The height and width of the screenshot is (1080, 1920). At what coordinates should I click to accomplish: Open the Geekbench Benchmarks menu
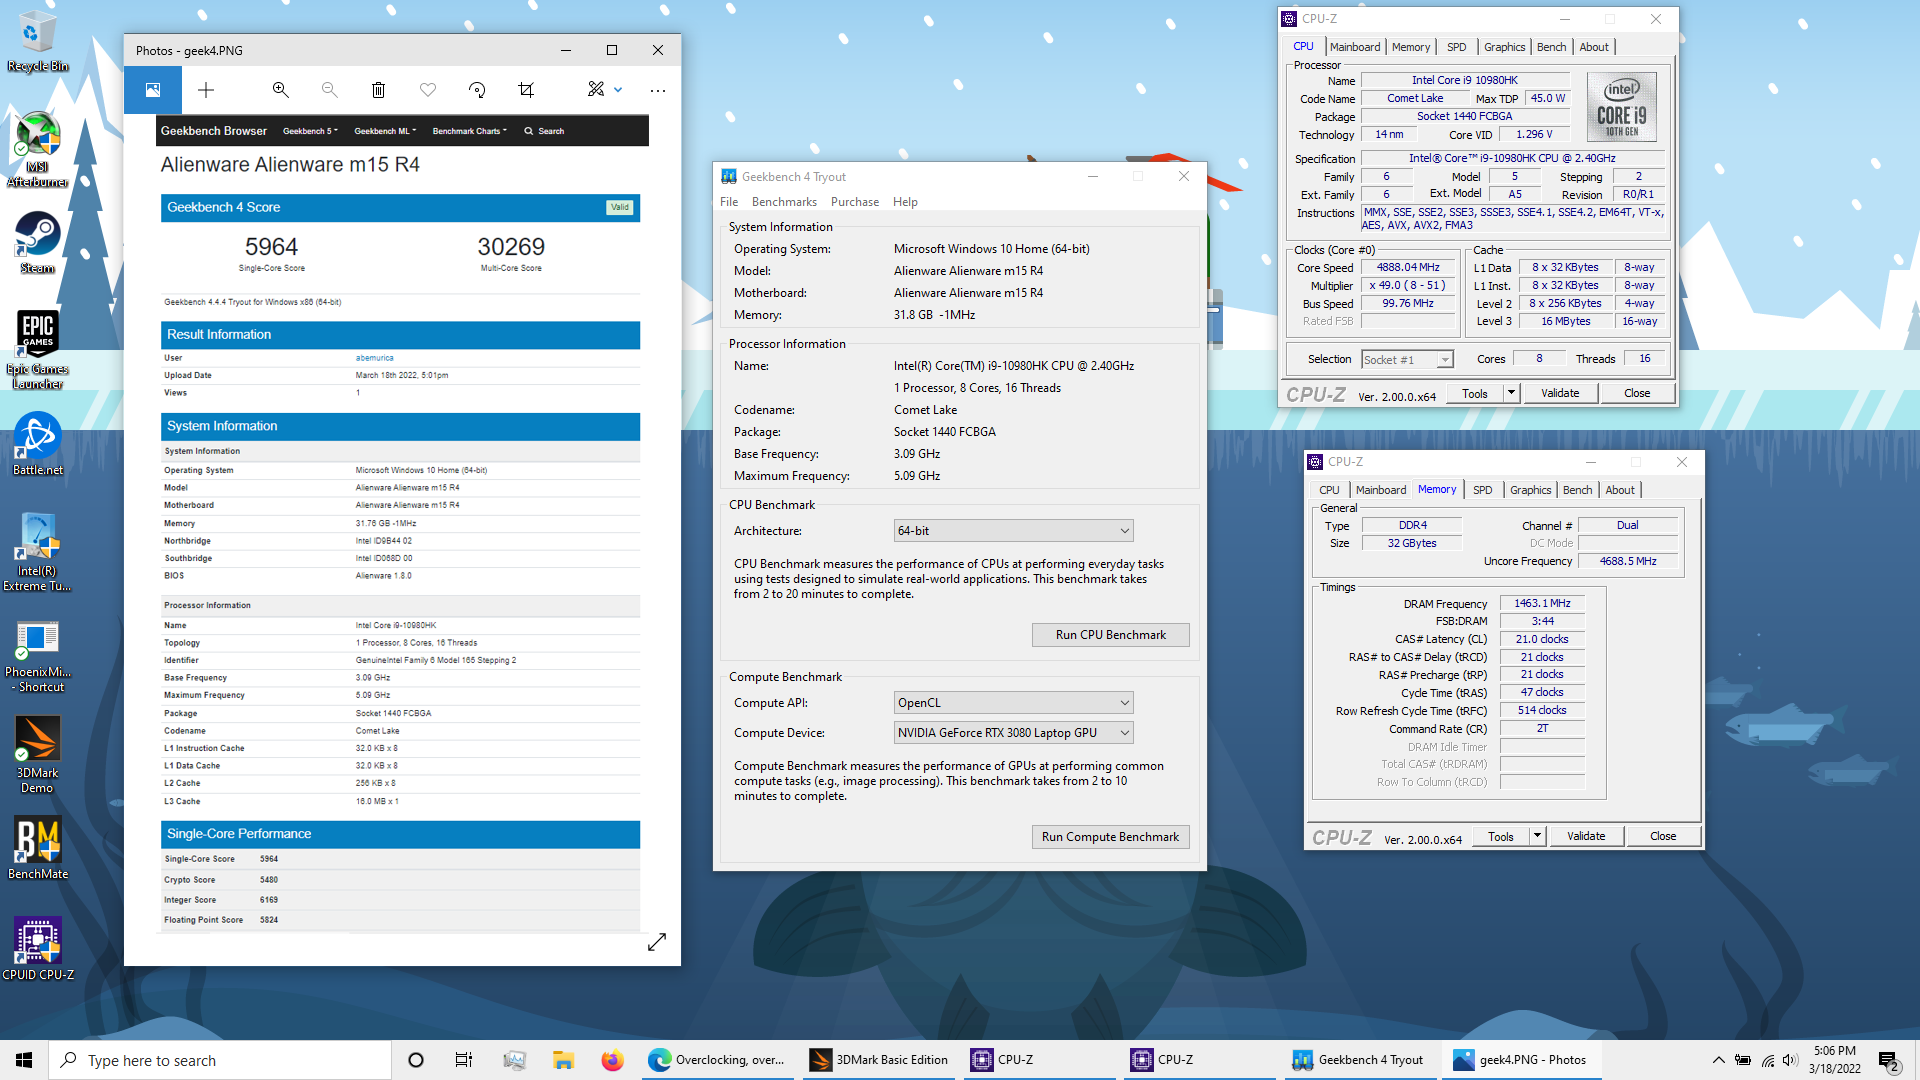(784, 202)
